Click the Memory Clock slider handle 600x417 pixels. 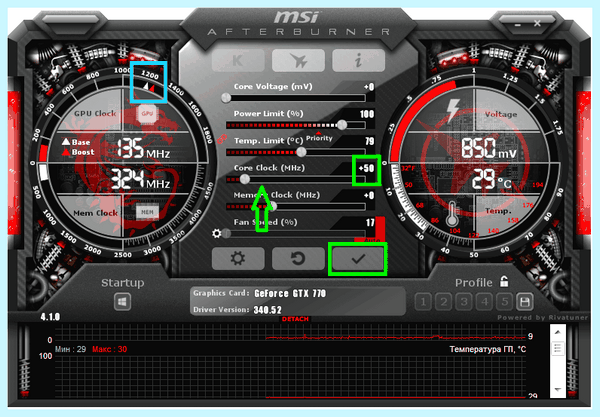[x=272, y=207]
